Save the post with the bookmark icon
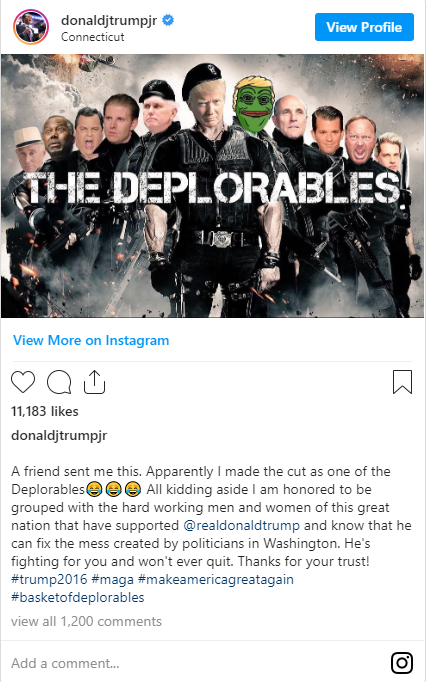The image size is (427, 682). pos(402,382)
